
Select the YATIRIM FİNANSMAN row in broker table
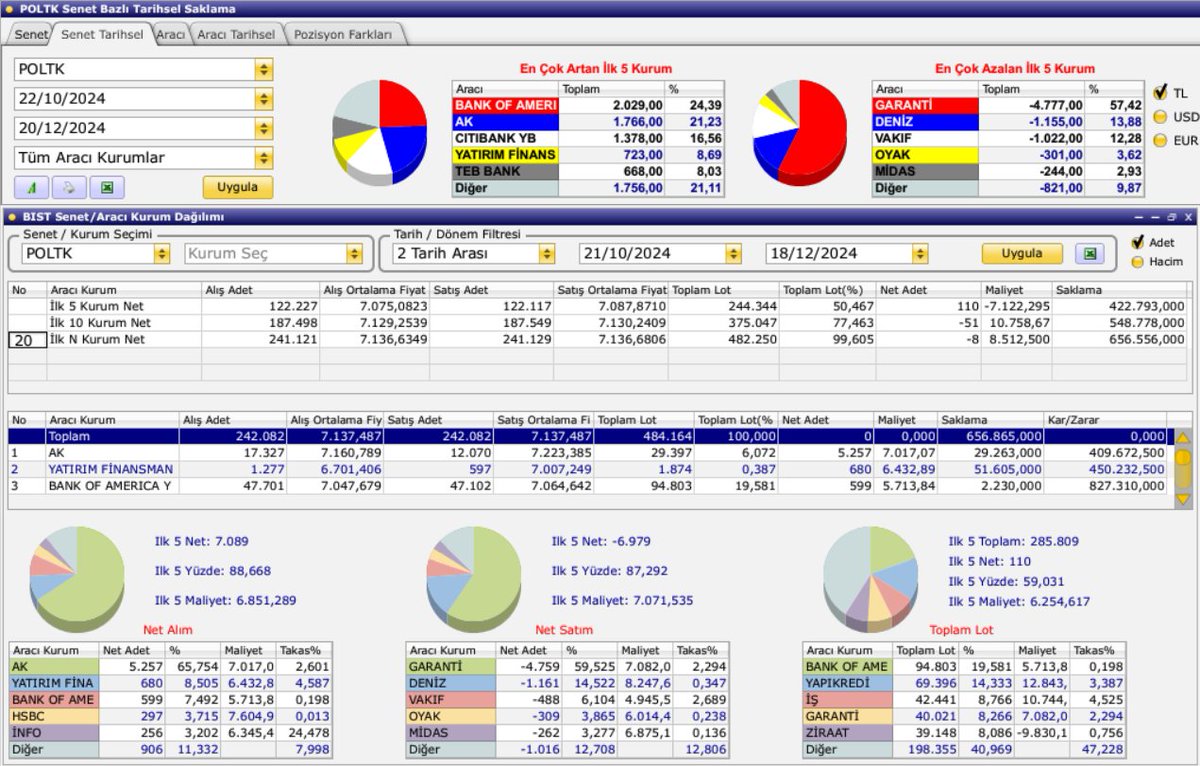pos(588,469)
